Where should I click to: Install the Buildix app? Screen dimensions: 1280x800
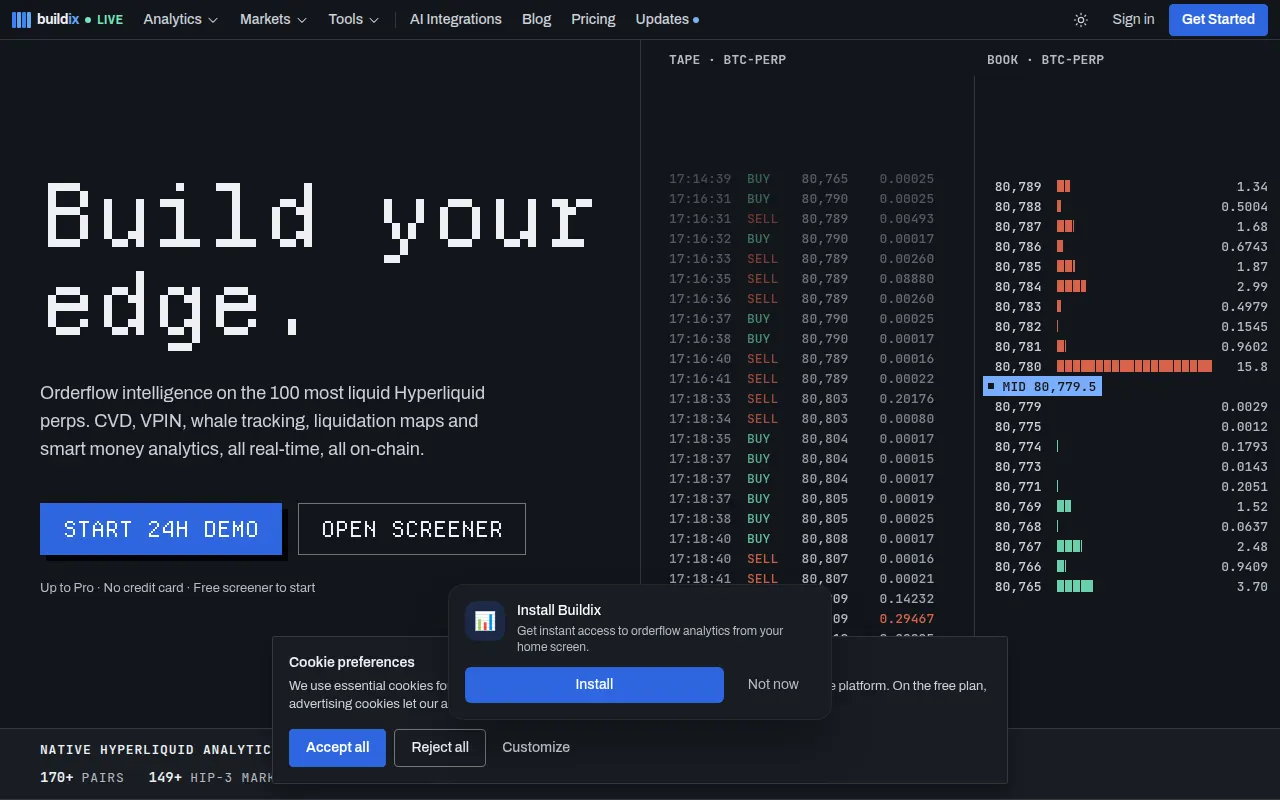[594, 685]
